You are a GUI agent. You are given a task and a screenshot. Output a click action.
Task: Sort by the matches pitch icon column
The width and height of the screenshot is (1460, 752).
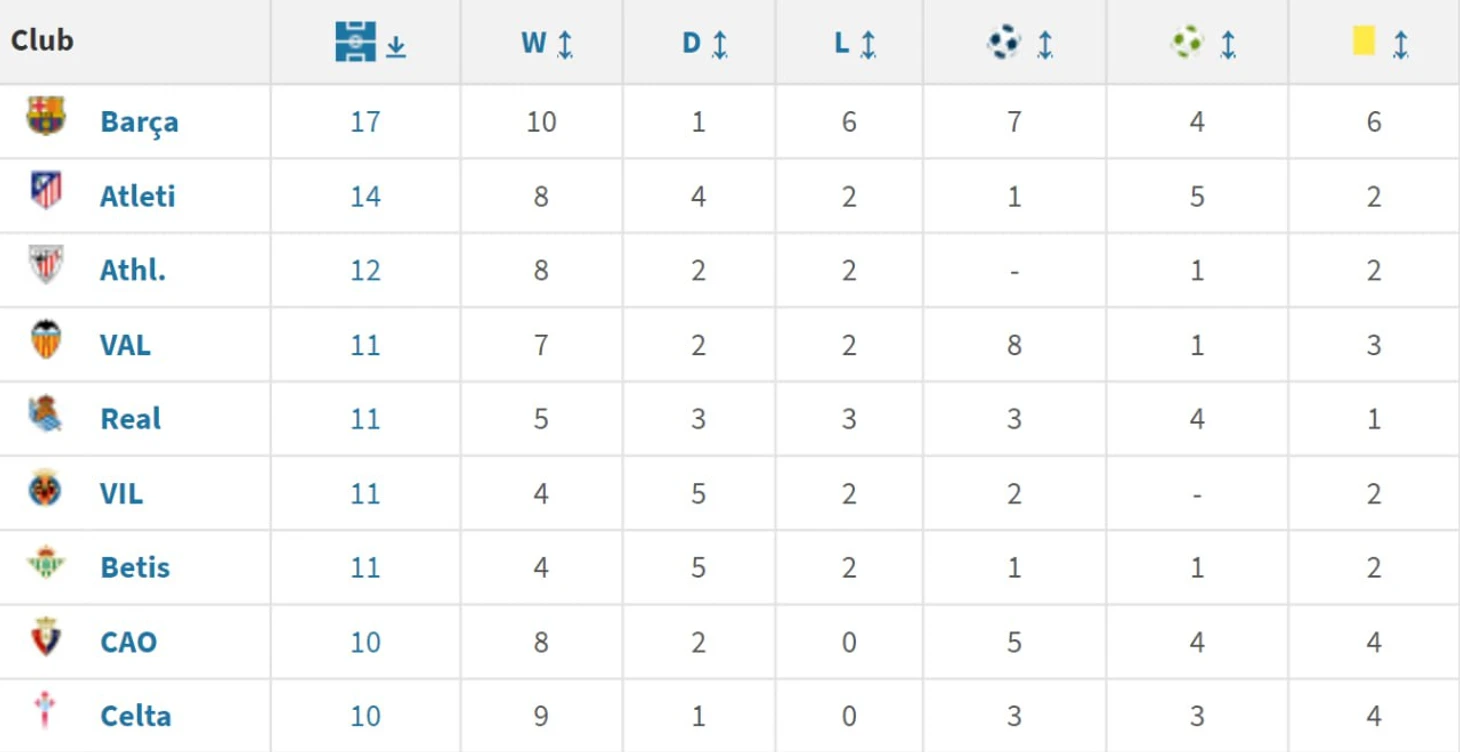[x=370, y=43]
